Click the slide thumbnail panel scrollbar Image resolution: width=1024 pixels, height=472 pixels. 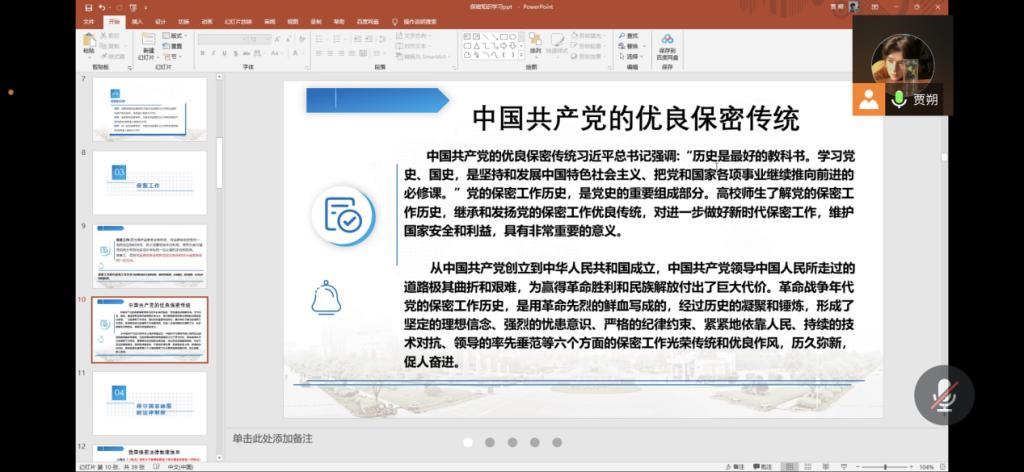(x=219, y=163)
